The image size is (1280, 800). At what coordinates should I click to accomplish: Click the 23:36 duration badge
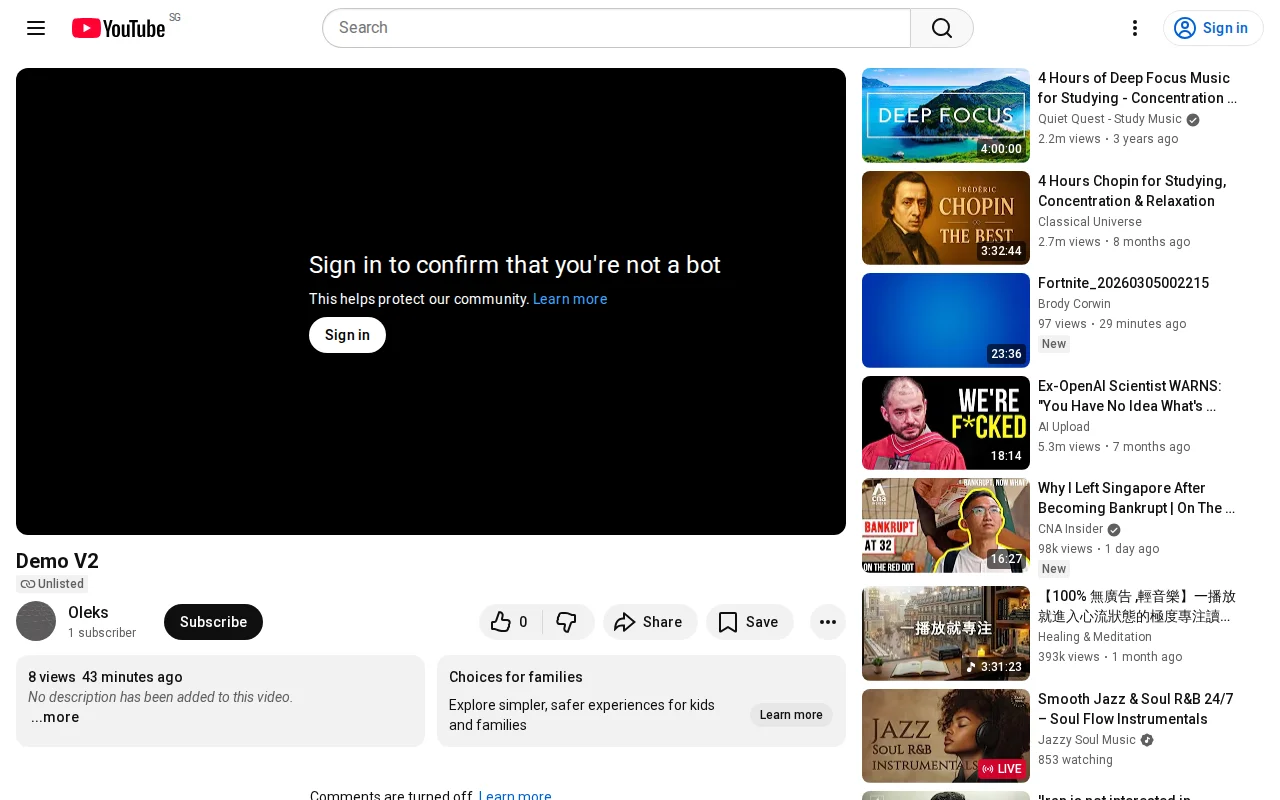(x=1006, y=354)
